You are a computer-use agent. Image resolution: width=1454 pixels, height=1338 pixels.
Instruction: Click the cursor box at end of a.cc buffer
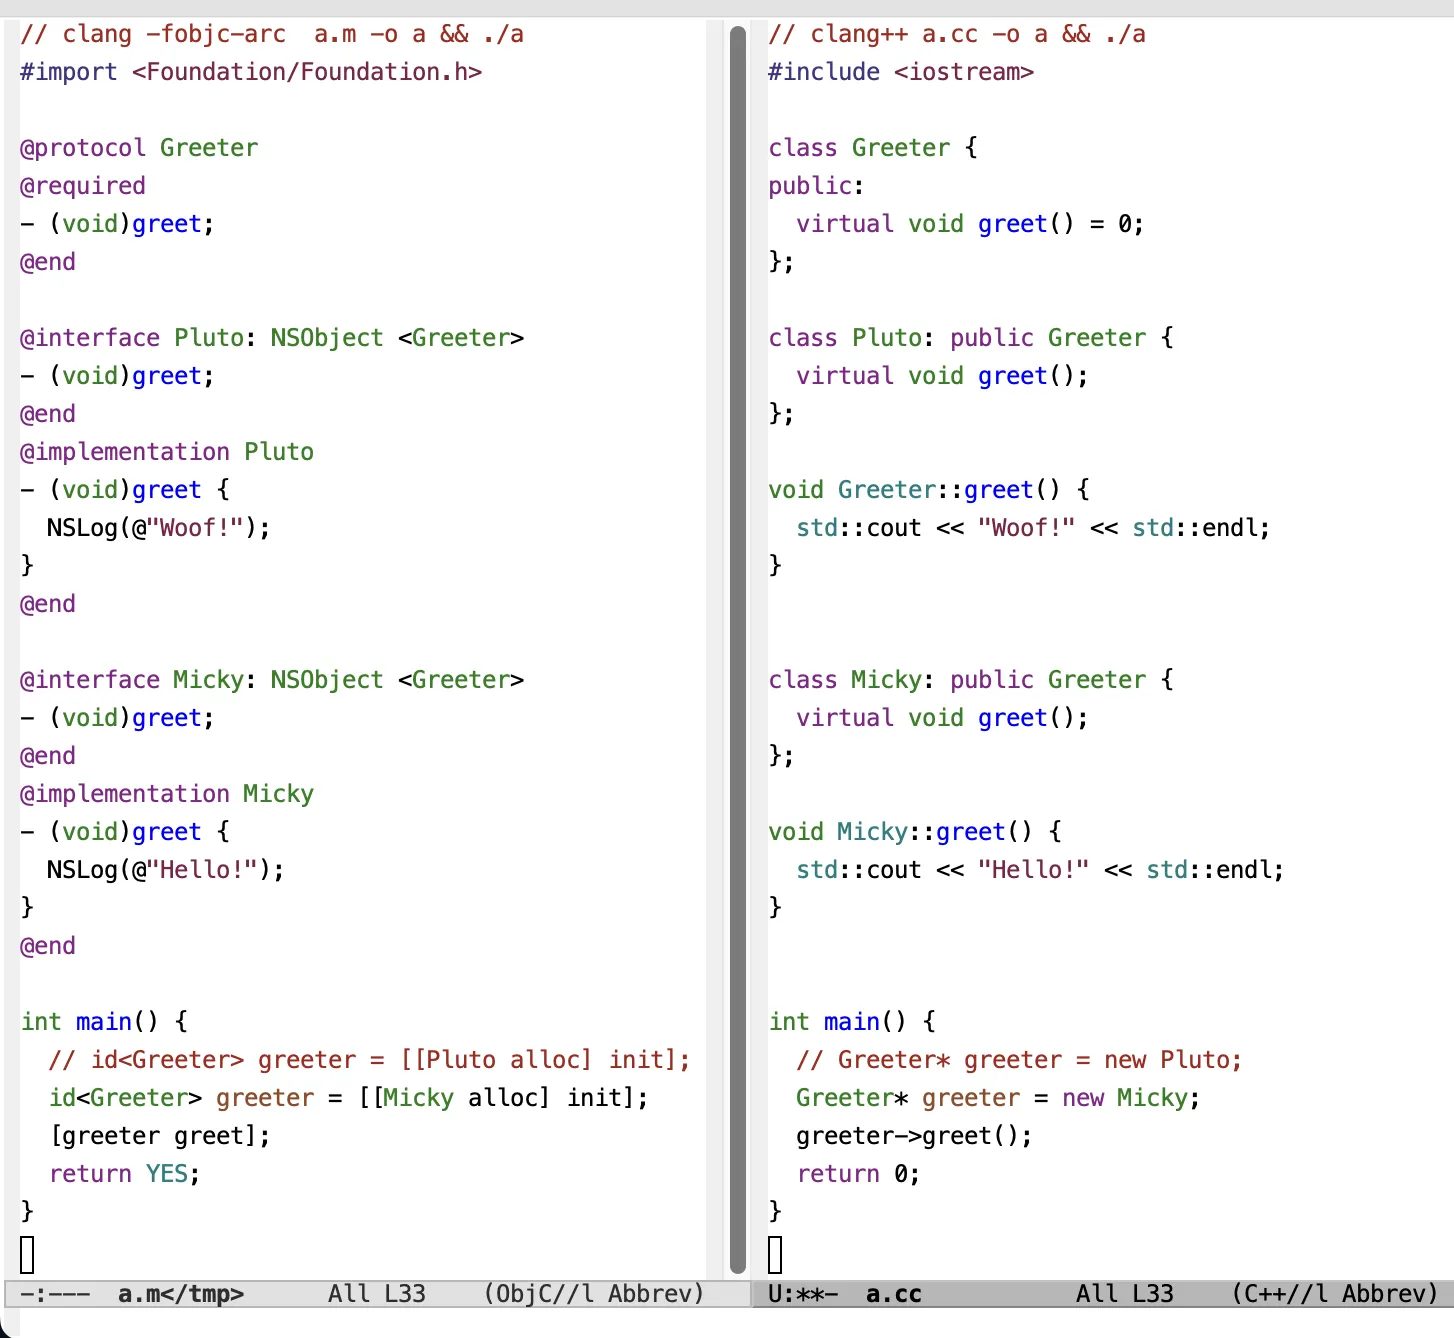tap(775, 1254)
